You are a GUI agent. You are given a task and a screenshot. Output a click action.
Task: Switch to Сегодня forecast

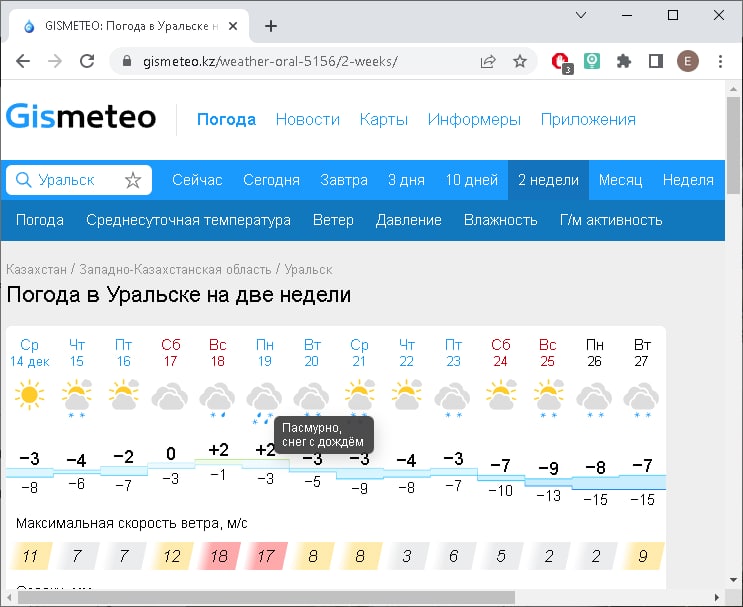(272, 180)
